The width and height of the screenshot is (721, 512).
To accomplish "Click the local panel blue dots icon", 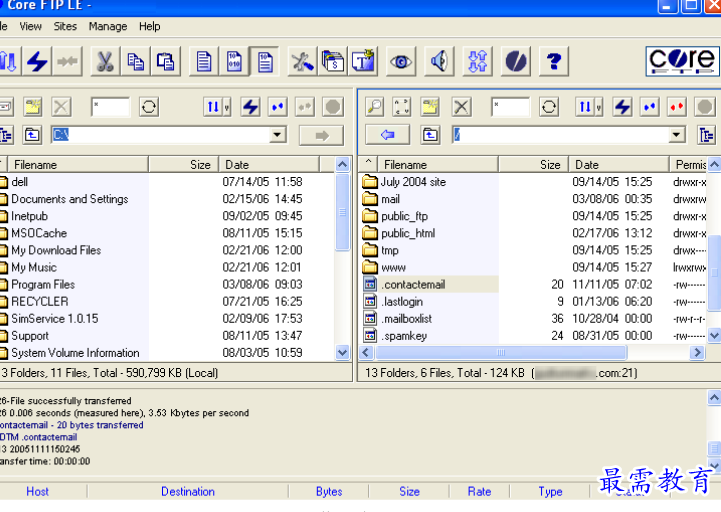I will [x=278, y=107].
